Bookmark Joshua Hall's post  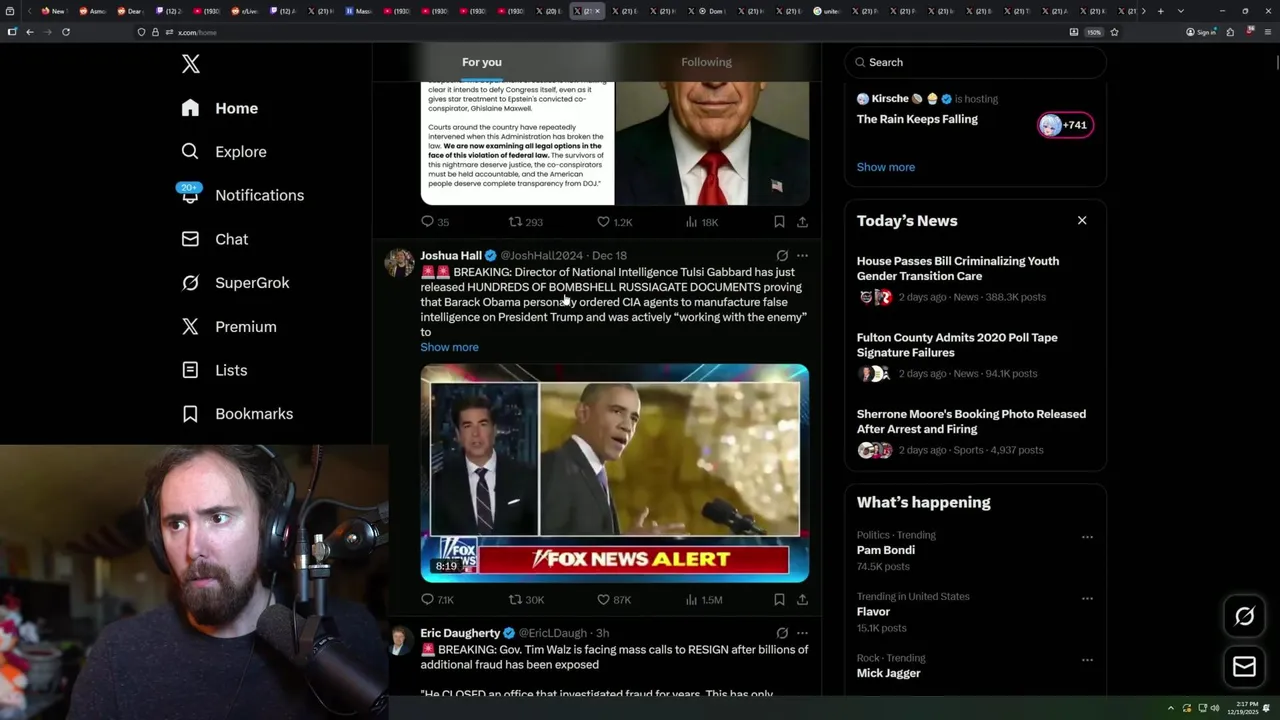click(x=779, y=600)
